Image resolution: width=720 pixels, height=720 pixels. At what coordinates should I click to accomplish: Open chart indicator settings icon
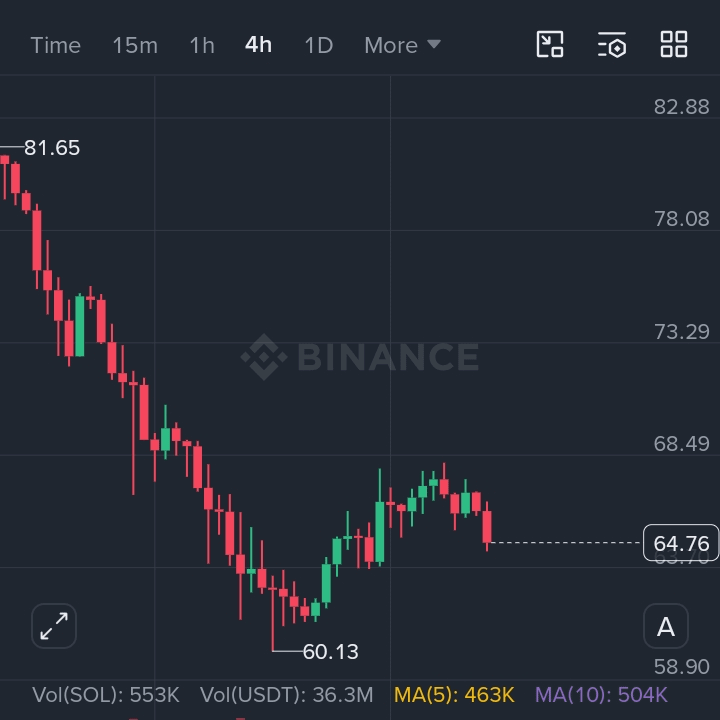click(612, 45)
